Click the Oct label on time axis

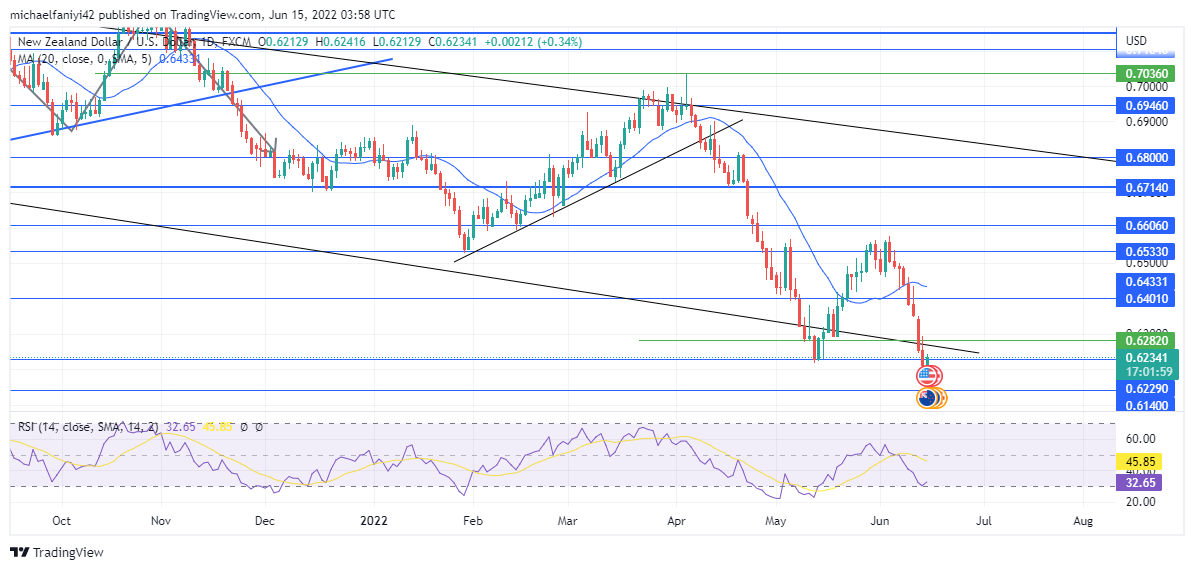tap(62, 521)
